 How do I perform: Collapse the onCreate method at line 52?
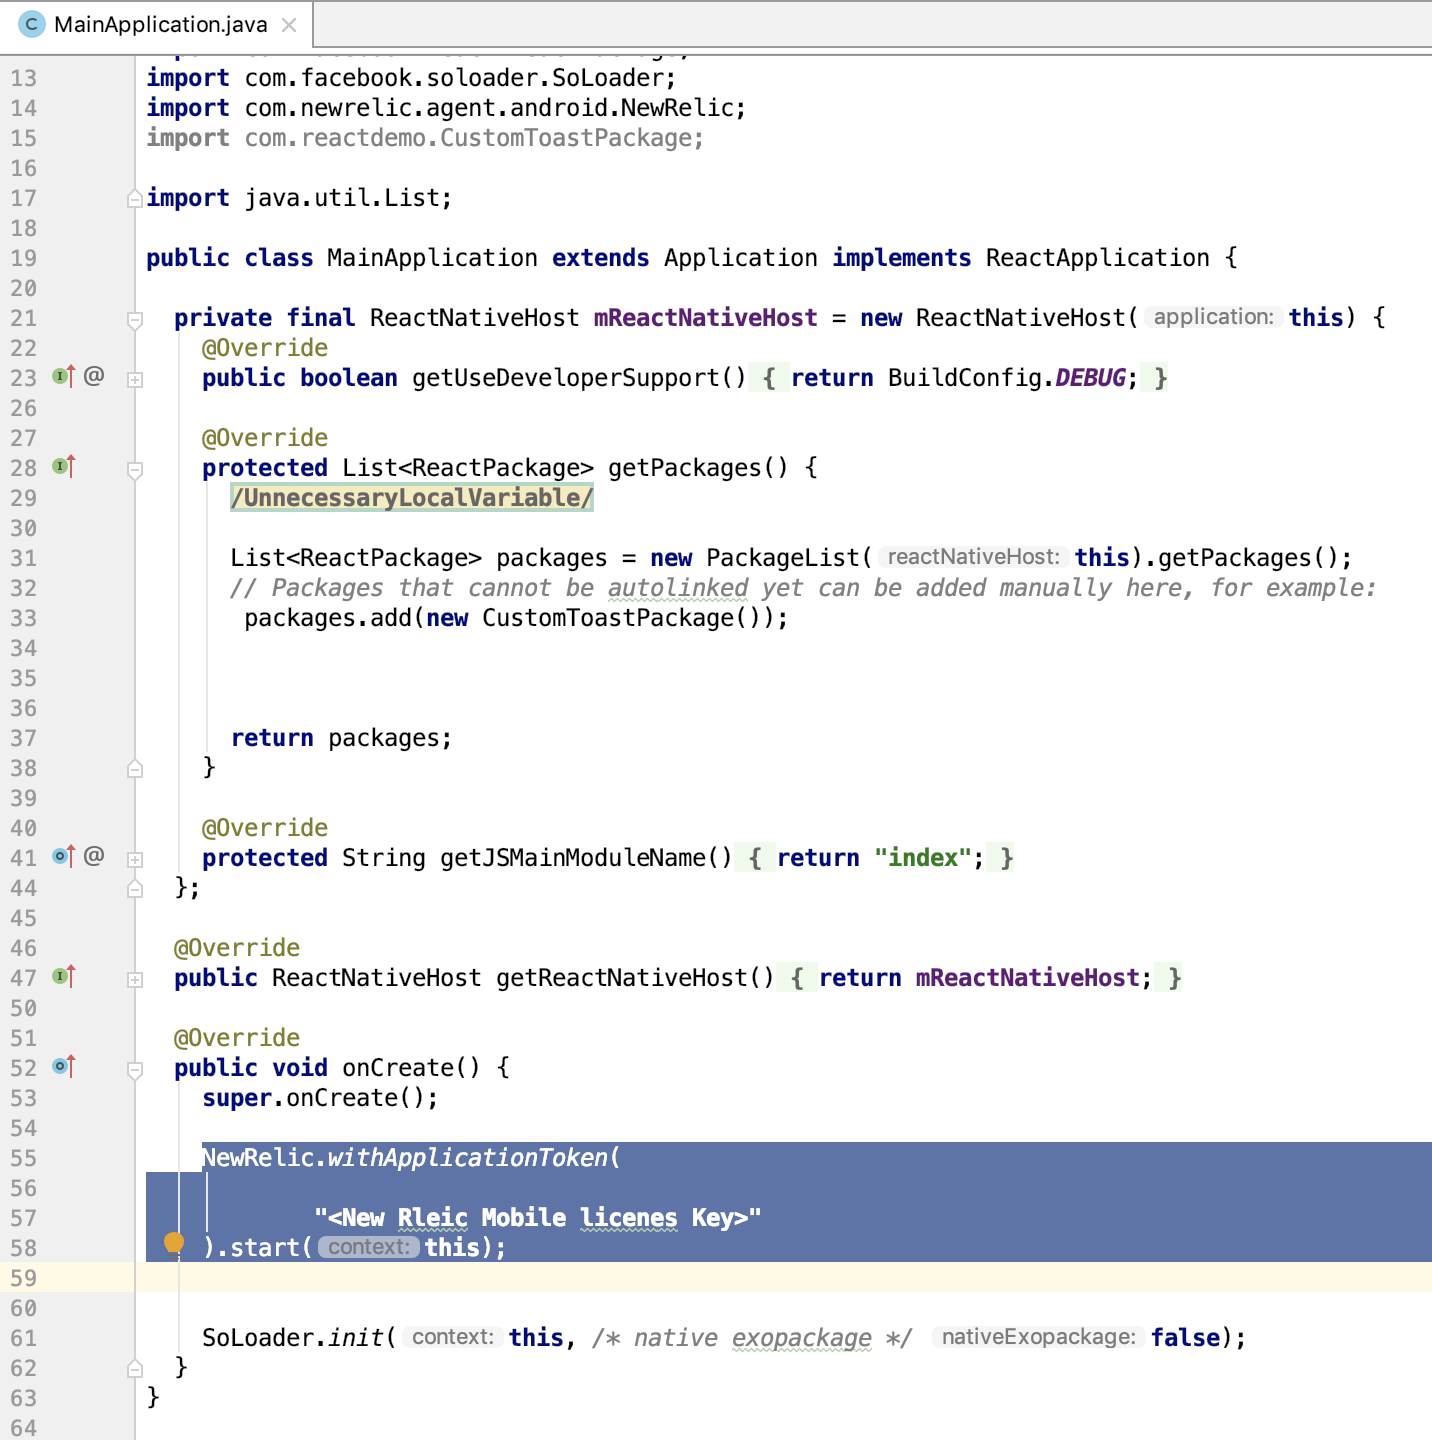(x=135, y=1070)
